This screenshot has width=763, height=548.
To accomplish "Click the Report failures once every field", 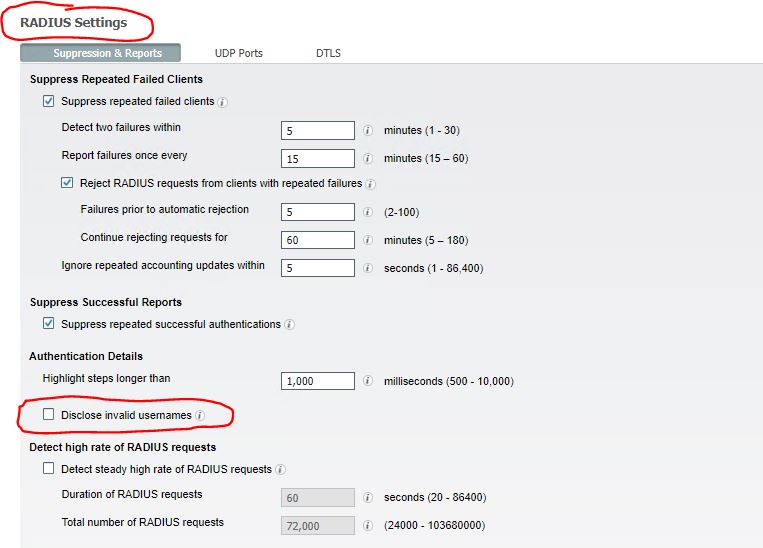I will click(x=318, y=159).
